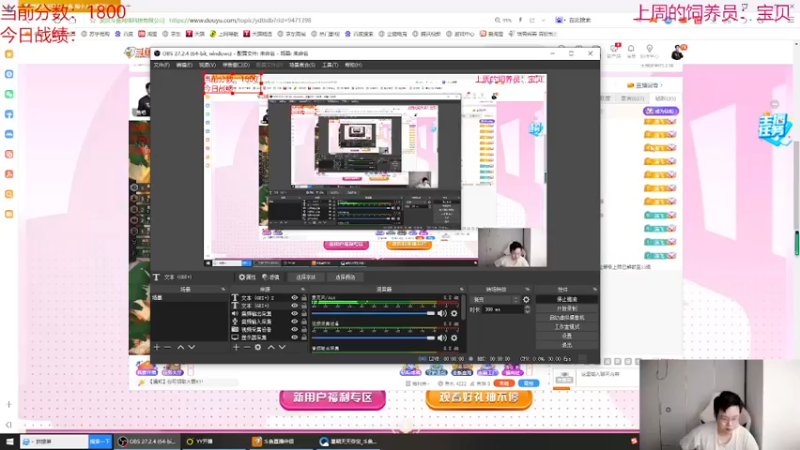The height and width of the screenshot is (450, 800).
Task: Open 文件(F) menu in OBS
Action: pos(162,65)
